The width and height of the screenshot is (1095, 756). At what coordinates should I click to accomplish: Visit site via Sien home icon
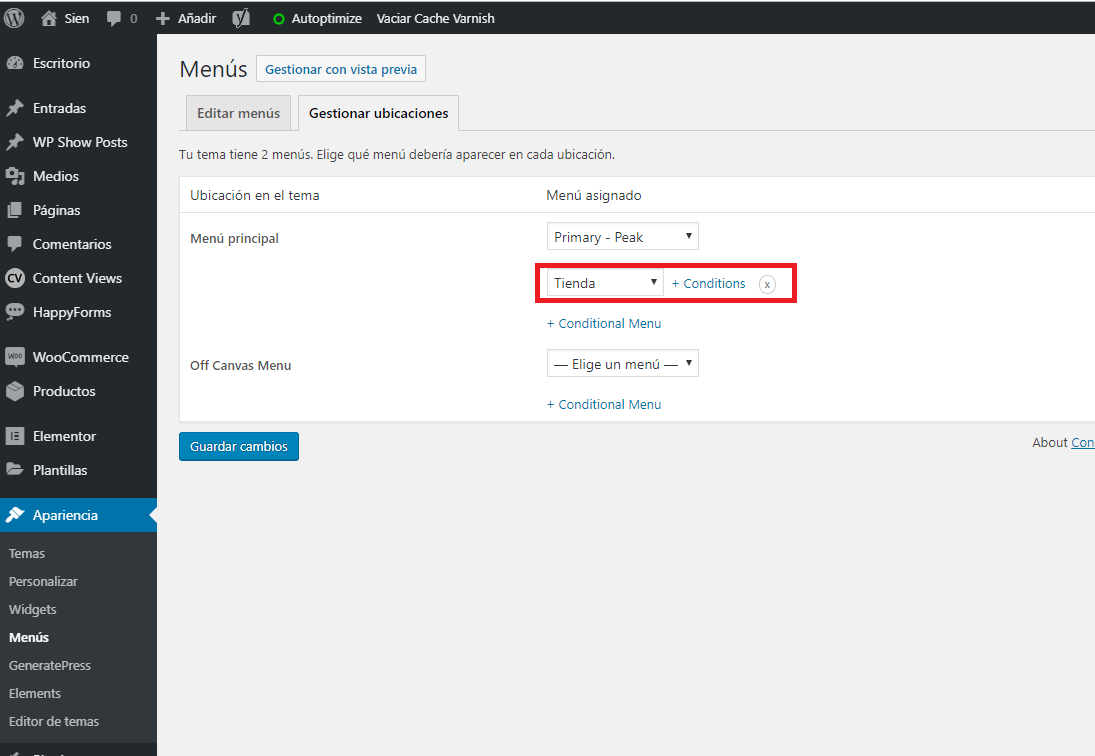coord(49,18)
